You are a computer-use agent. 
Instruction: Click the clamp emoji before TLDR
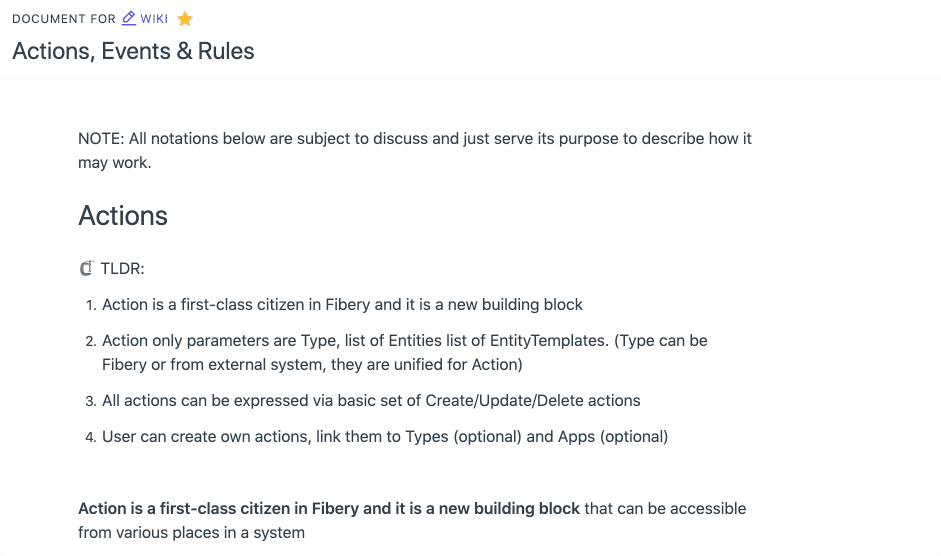(x=86, y=268)
